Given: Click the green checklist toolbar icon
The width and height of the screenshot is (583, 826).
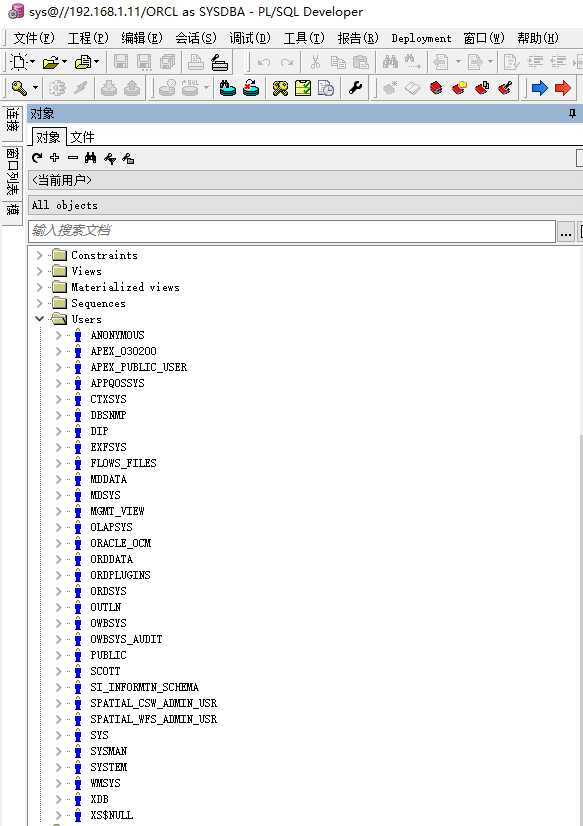Looking at the screenshot, I should tap(303, 87).
